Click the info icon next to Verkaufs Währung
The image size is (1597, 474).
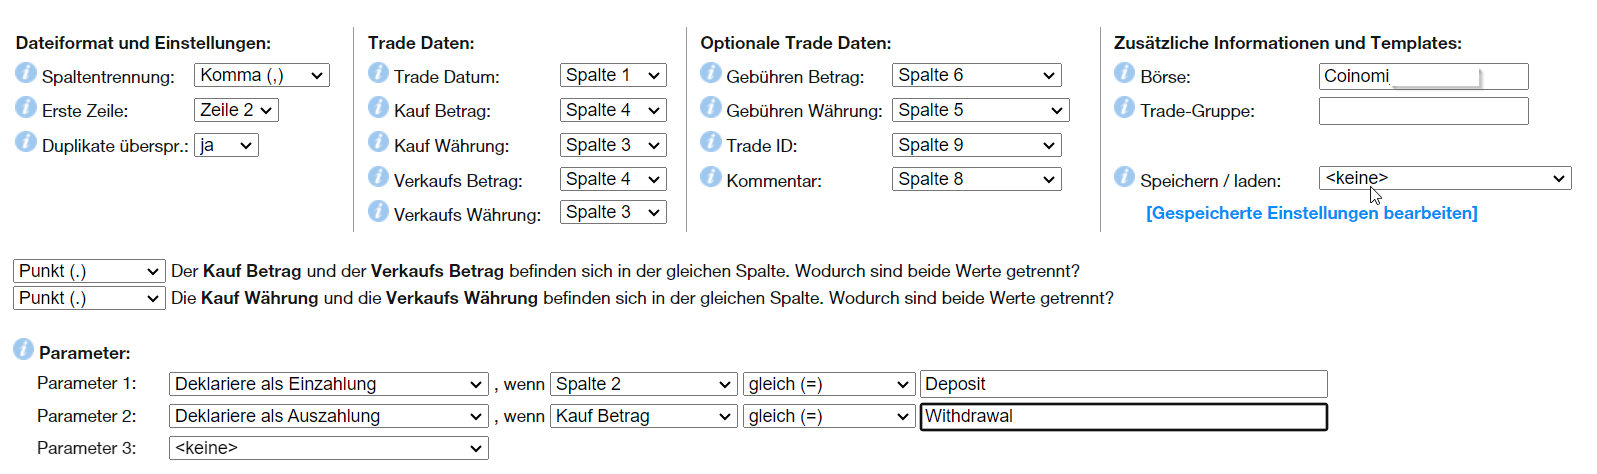[378, 211]
